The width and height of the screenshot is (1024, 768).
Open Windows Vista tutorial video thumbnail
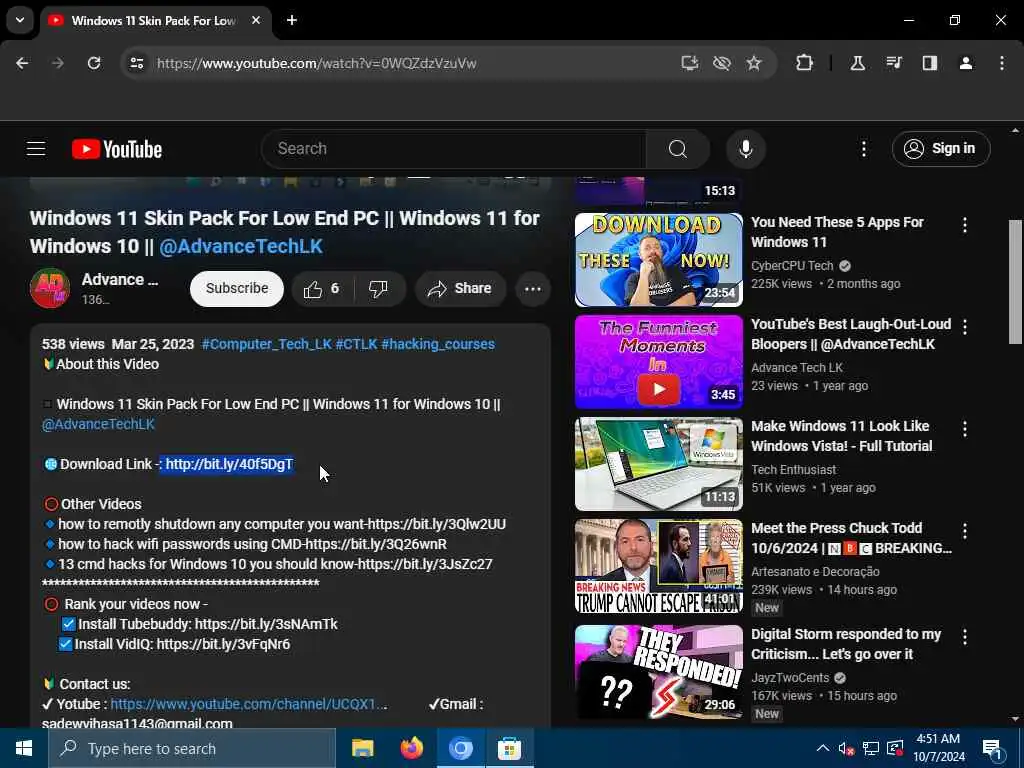[x=658, y=464]
